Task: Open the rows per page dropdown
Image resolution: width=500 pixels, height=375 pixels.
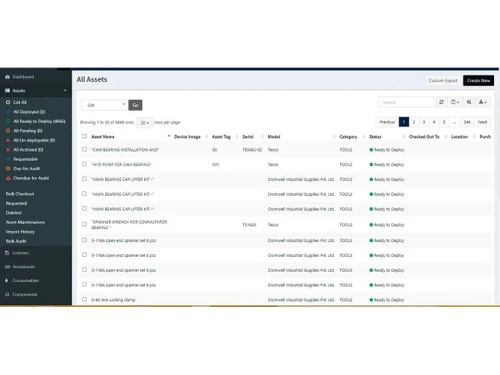Action: pyautogui.click(x=144, y=123)
